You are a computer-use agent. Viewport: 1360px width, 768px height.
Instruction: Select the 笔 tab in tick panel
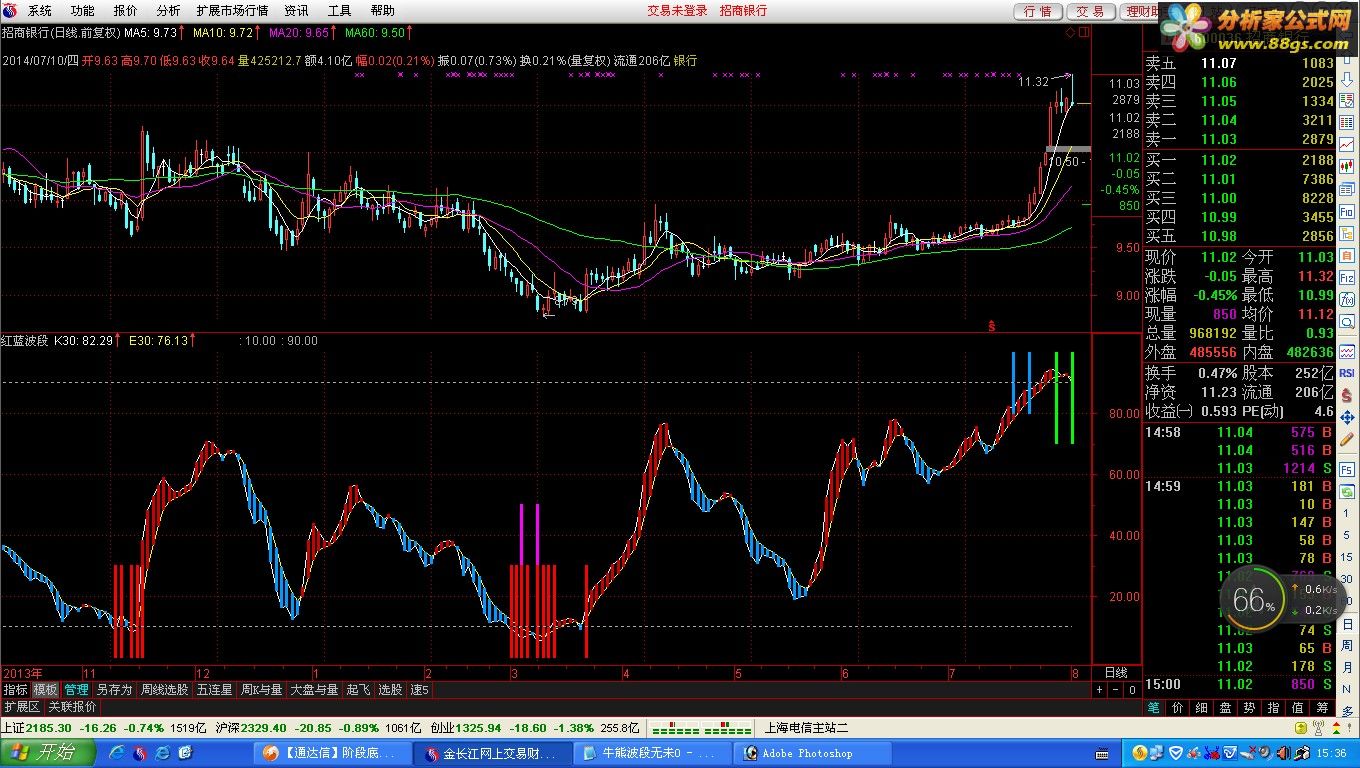pos(1153,707)
